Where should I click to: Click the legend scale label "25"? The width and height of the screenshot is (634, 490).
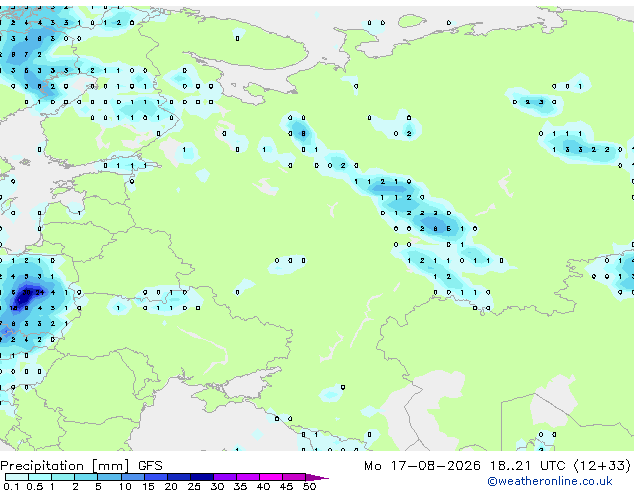[x=194, y=486]
